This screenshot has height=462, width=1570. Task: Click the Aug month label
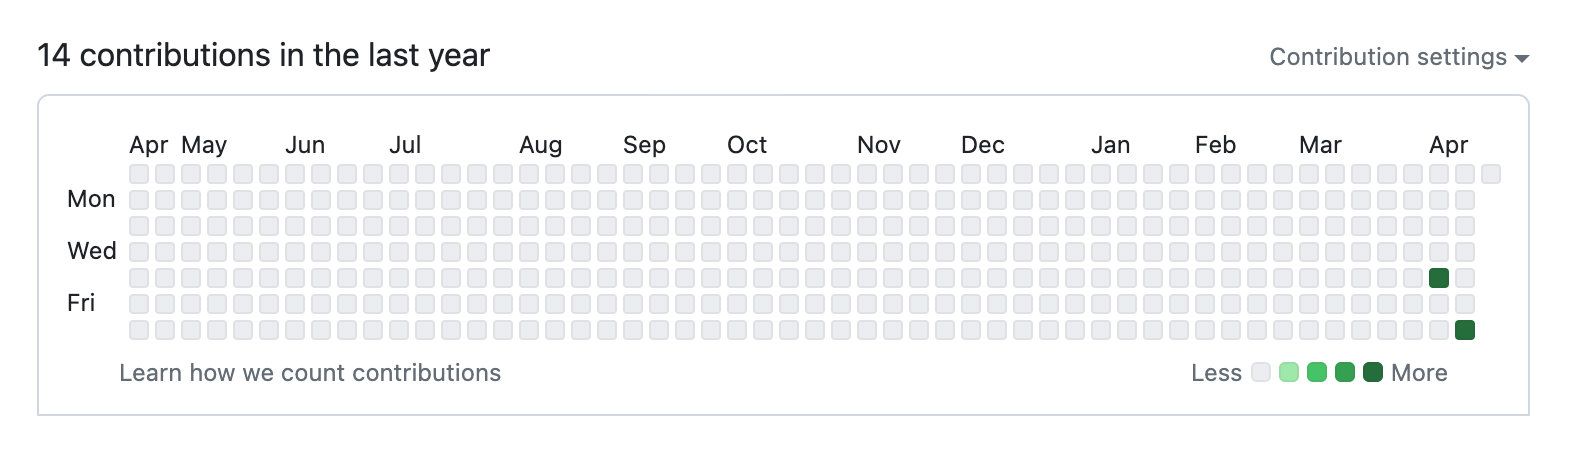[x=541, y=145]
